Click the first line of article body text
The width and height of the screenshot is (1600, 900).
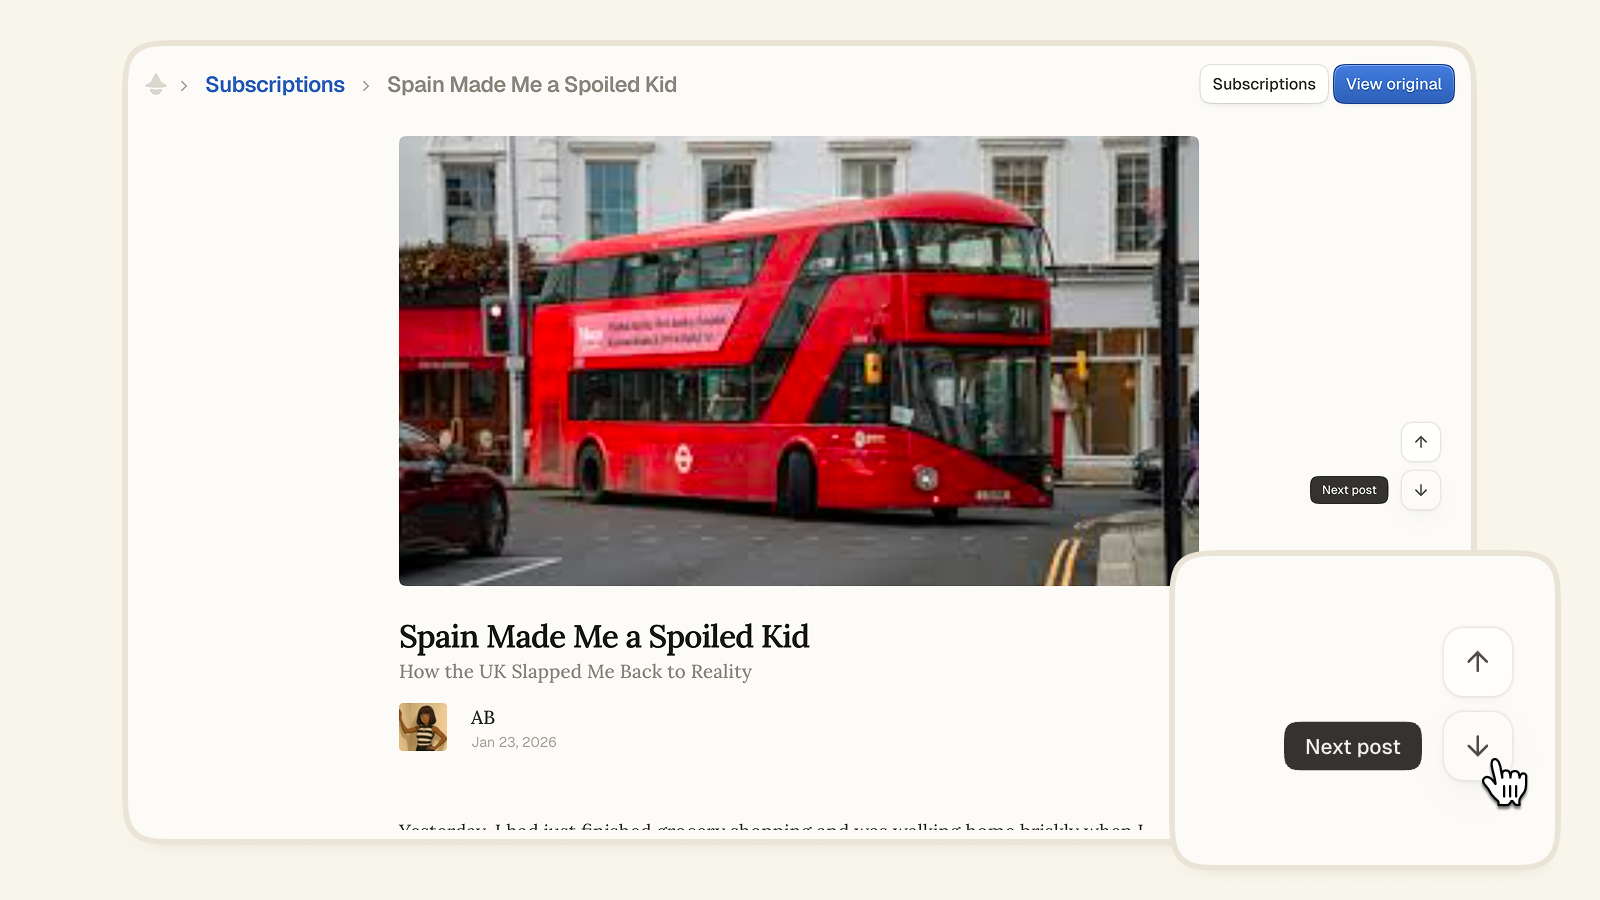point(770,829)
